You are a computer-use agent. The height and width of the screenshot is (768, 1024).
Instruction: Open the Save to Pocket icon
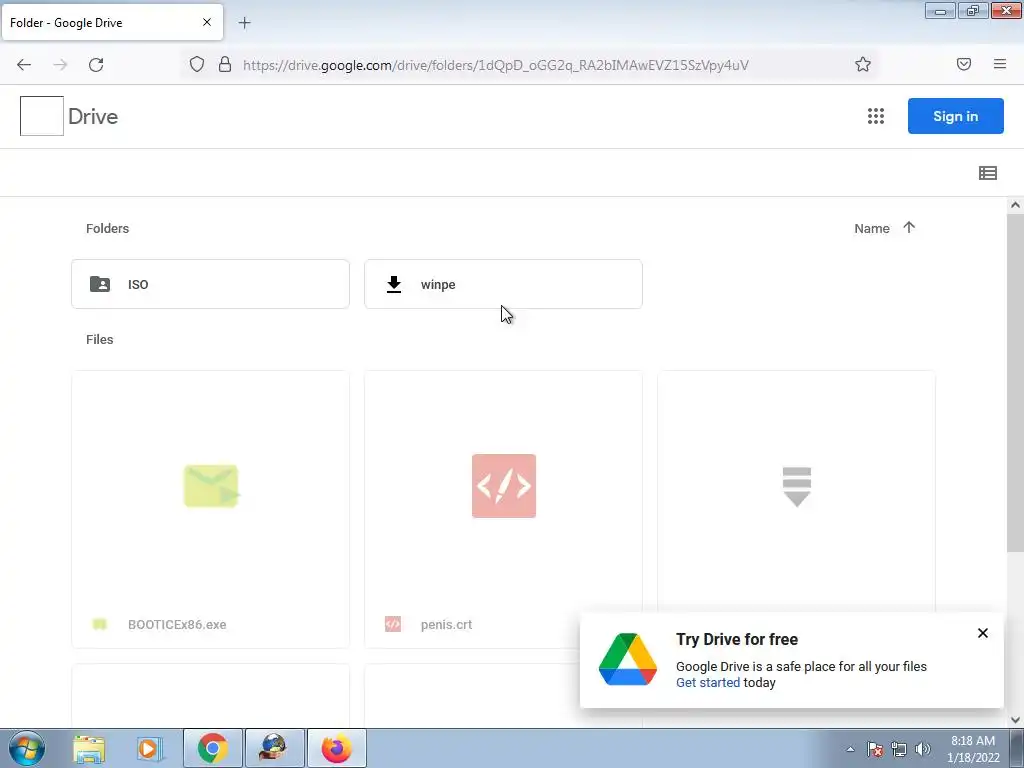click(964, 64)
